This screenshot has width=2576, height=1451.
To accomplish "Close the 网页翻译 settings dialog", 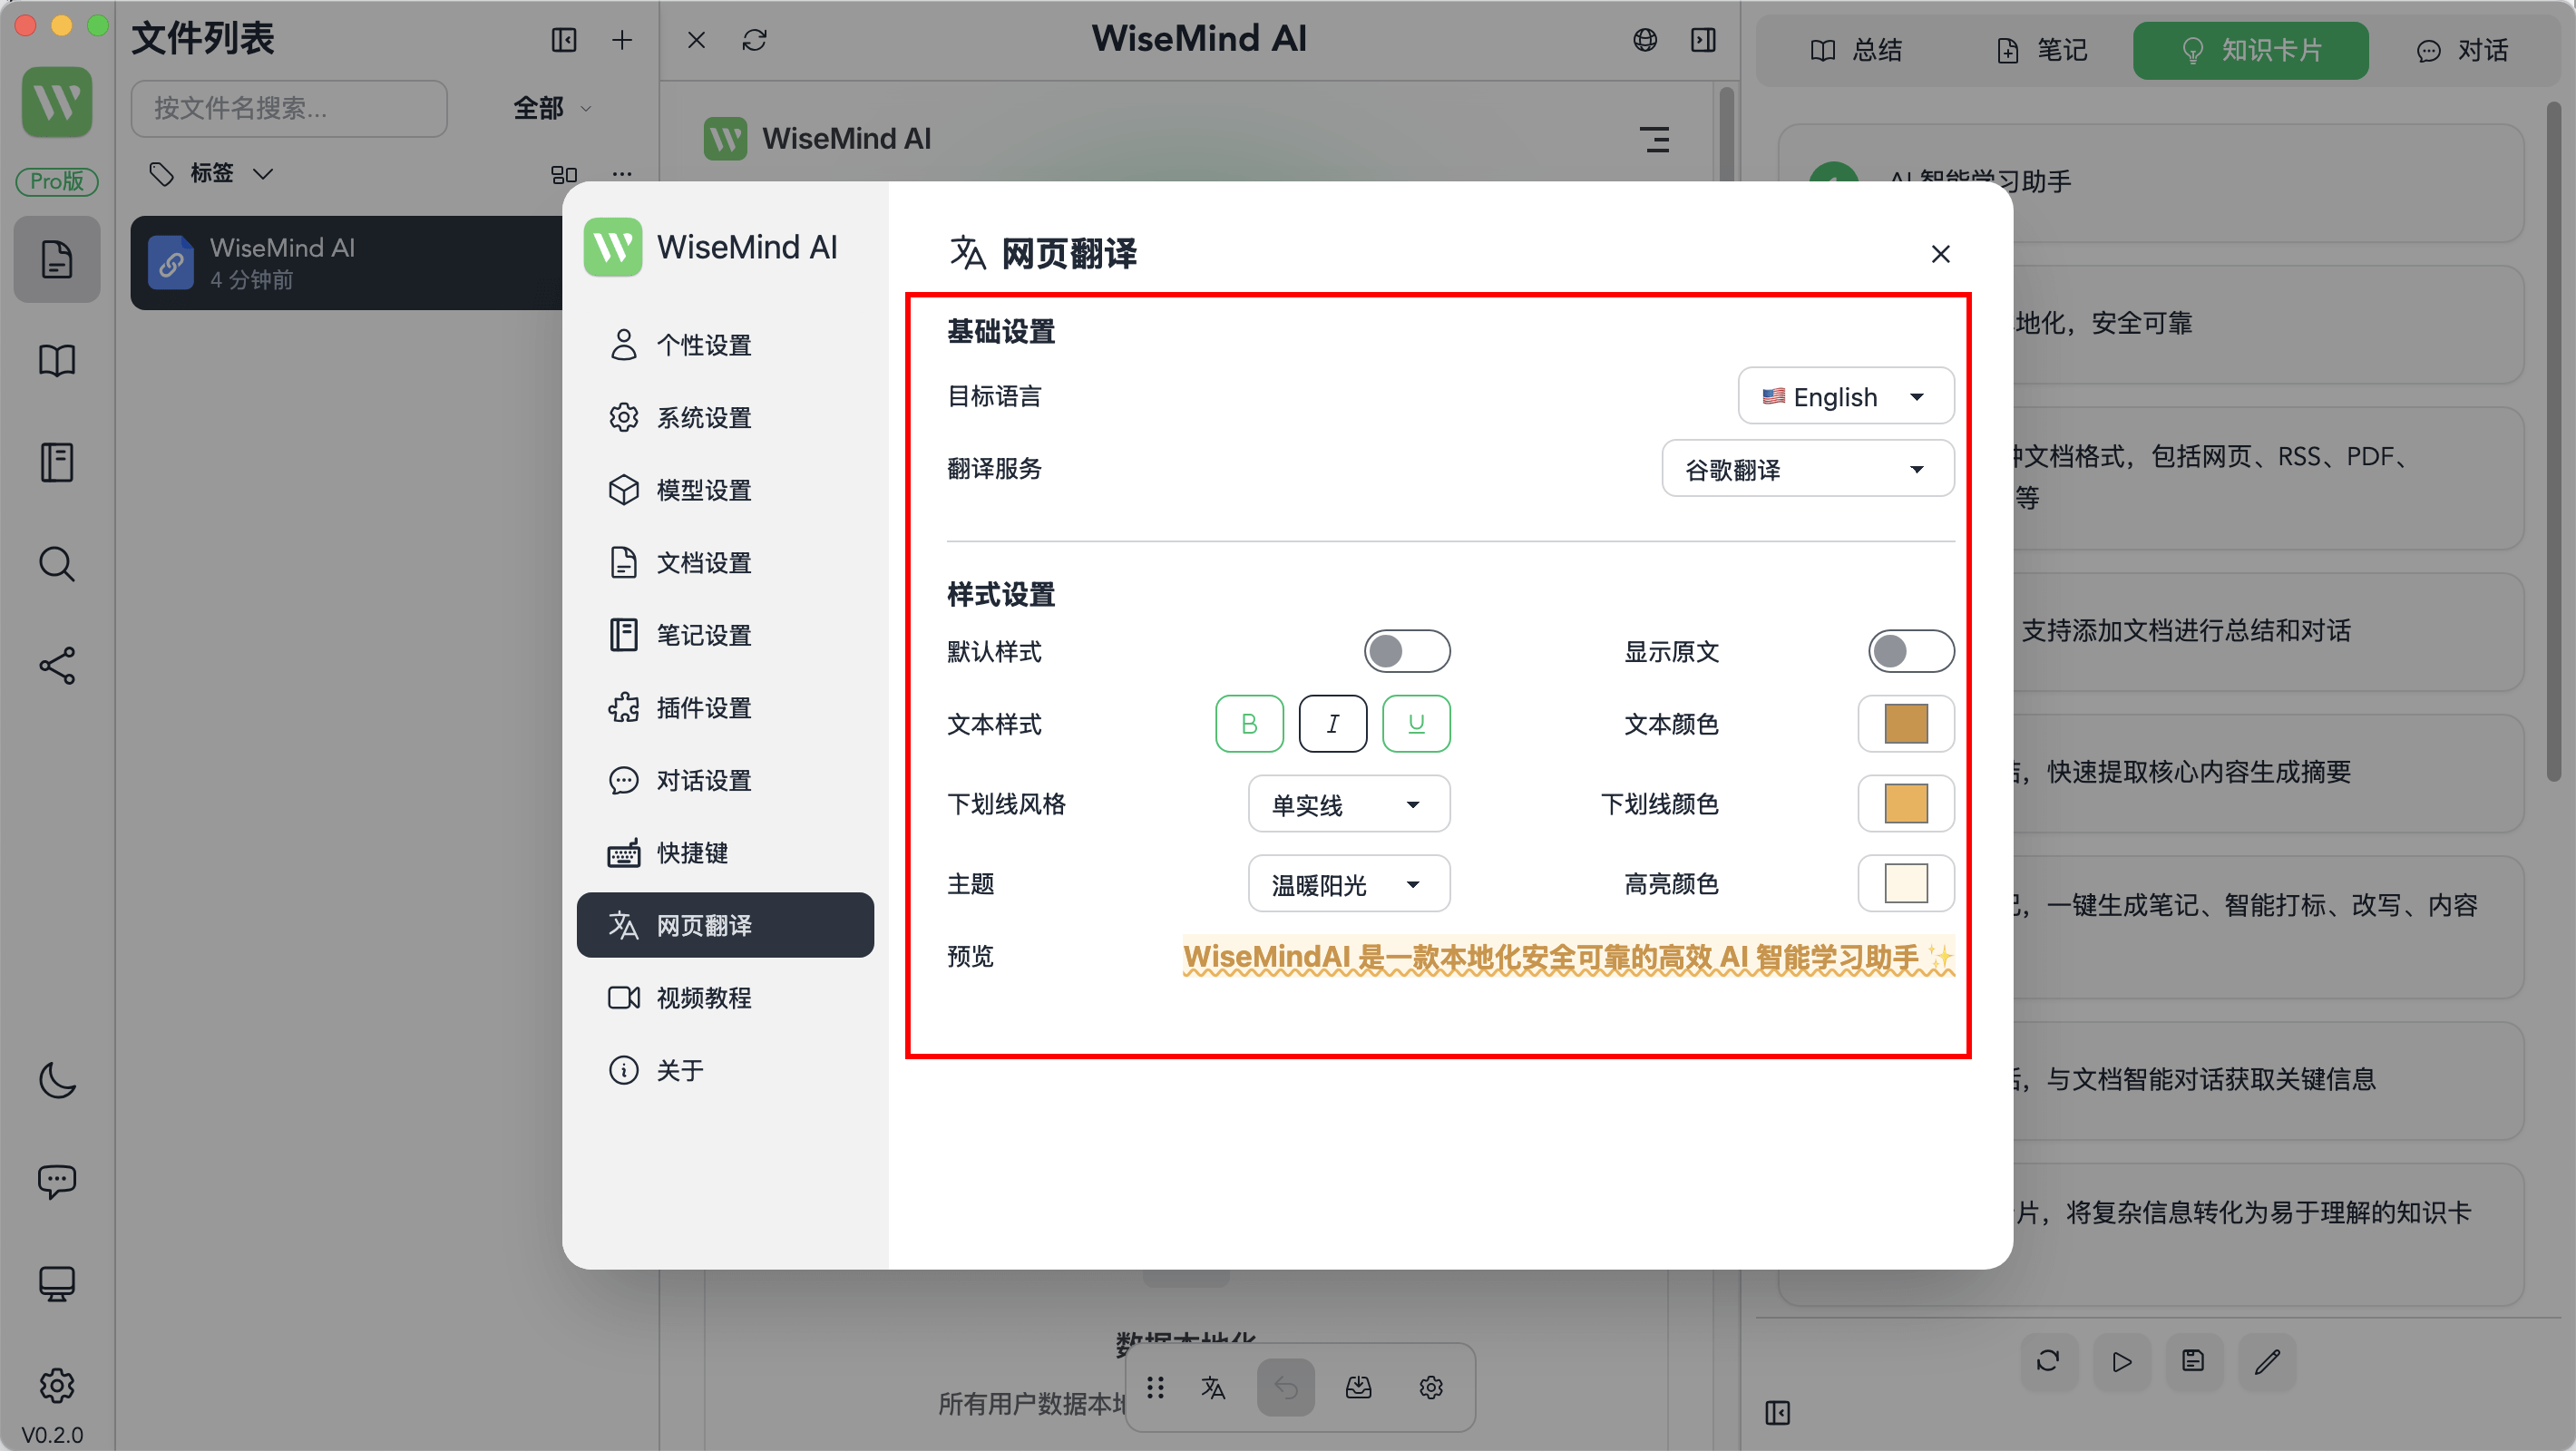I will point(1941,254).
